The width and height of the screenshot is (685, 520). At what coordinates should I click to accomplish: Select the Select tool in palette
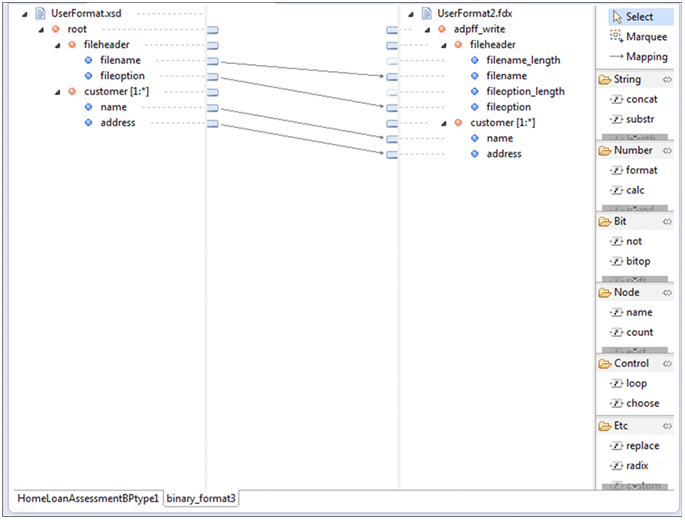pos(640,17)
